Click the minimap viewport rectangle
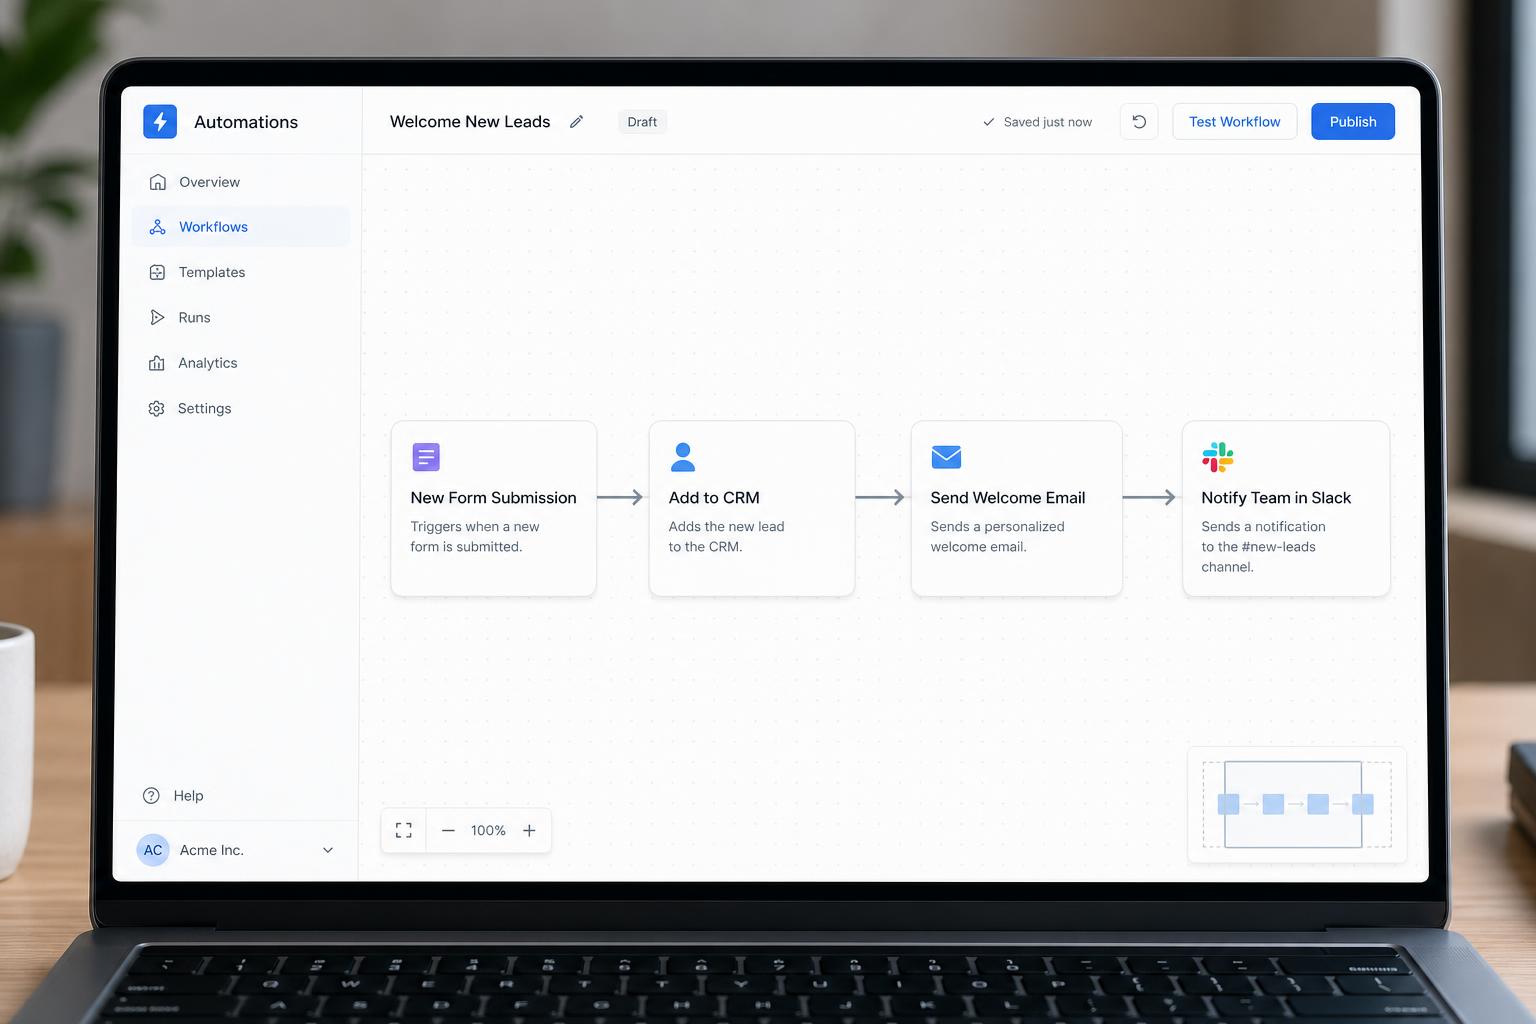The image size is (1536, 1024). (1293, 805)
